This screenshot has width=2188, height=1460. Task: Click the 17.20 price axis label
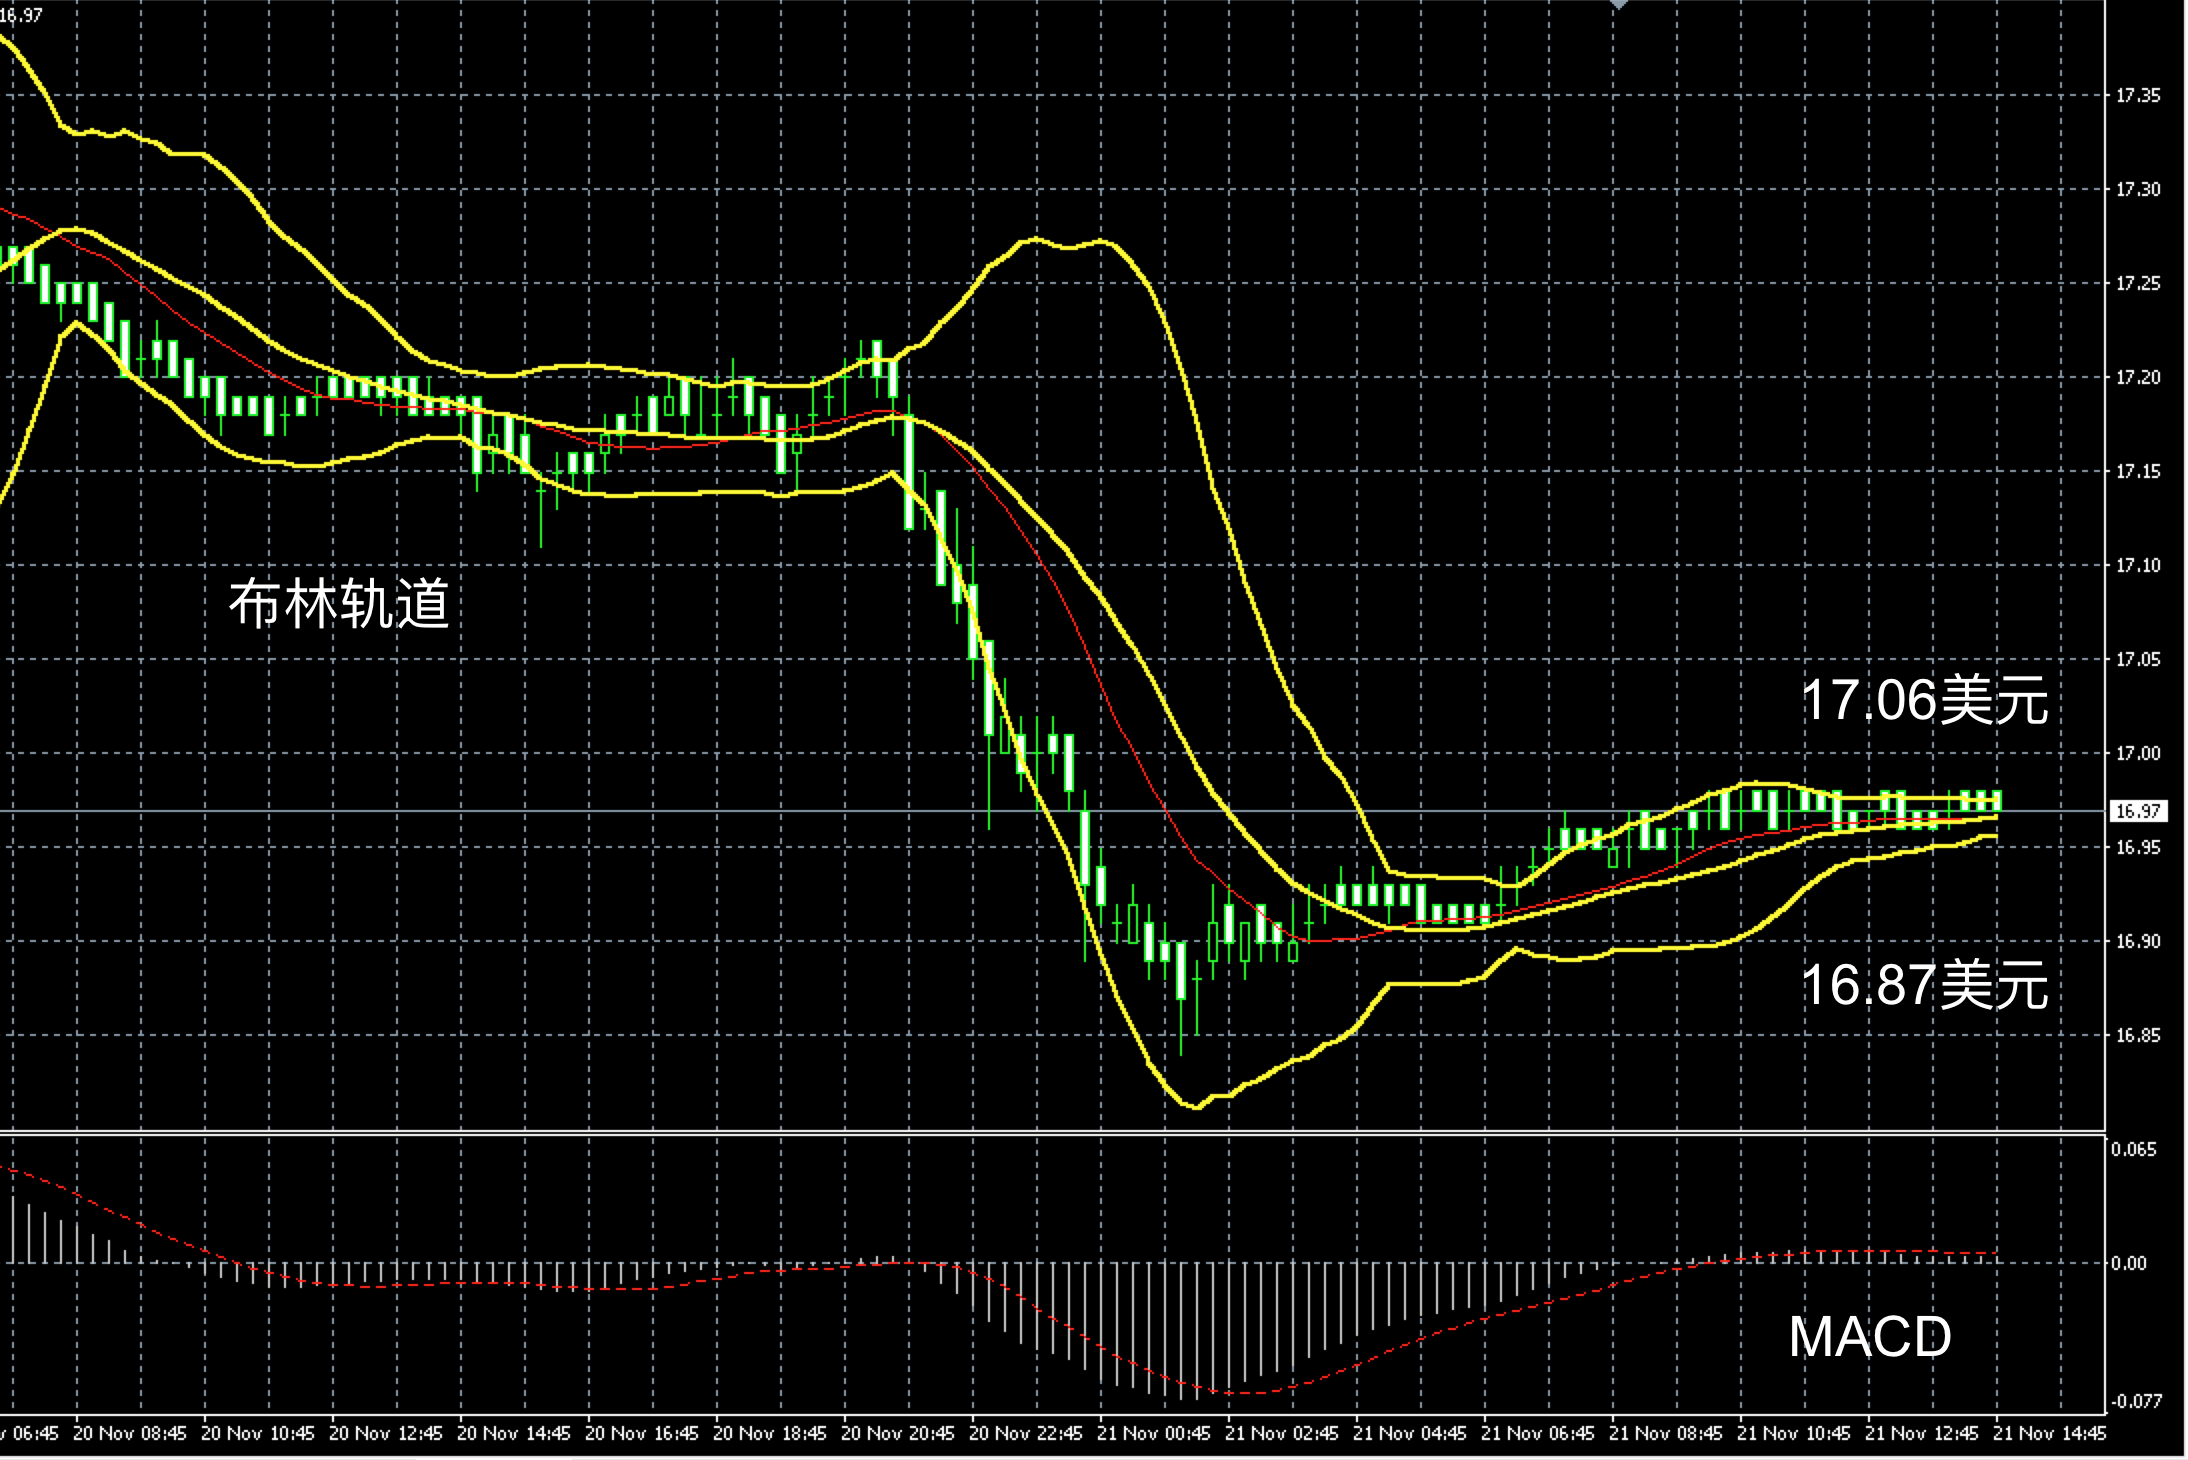coord(2138,378)
